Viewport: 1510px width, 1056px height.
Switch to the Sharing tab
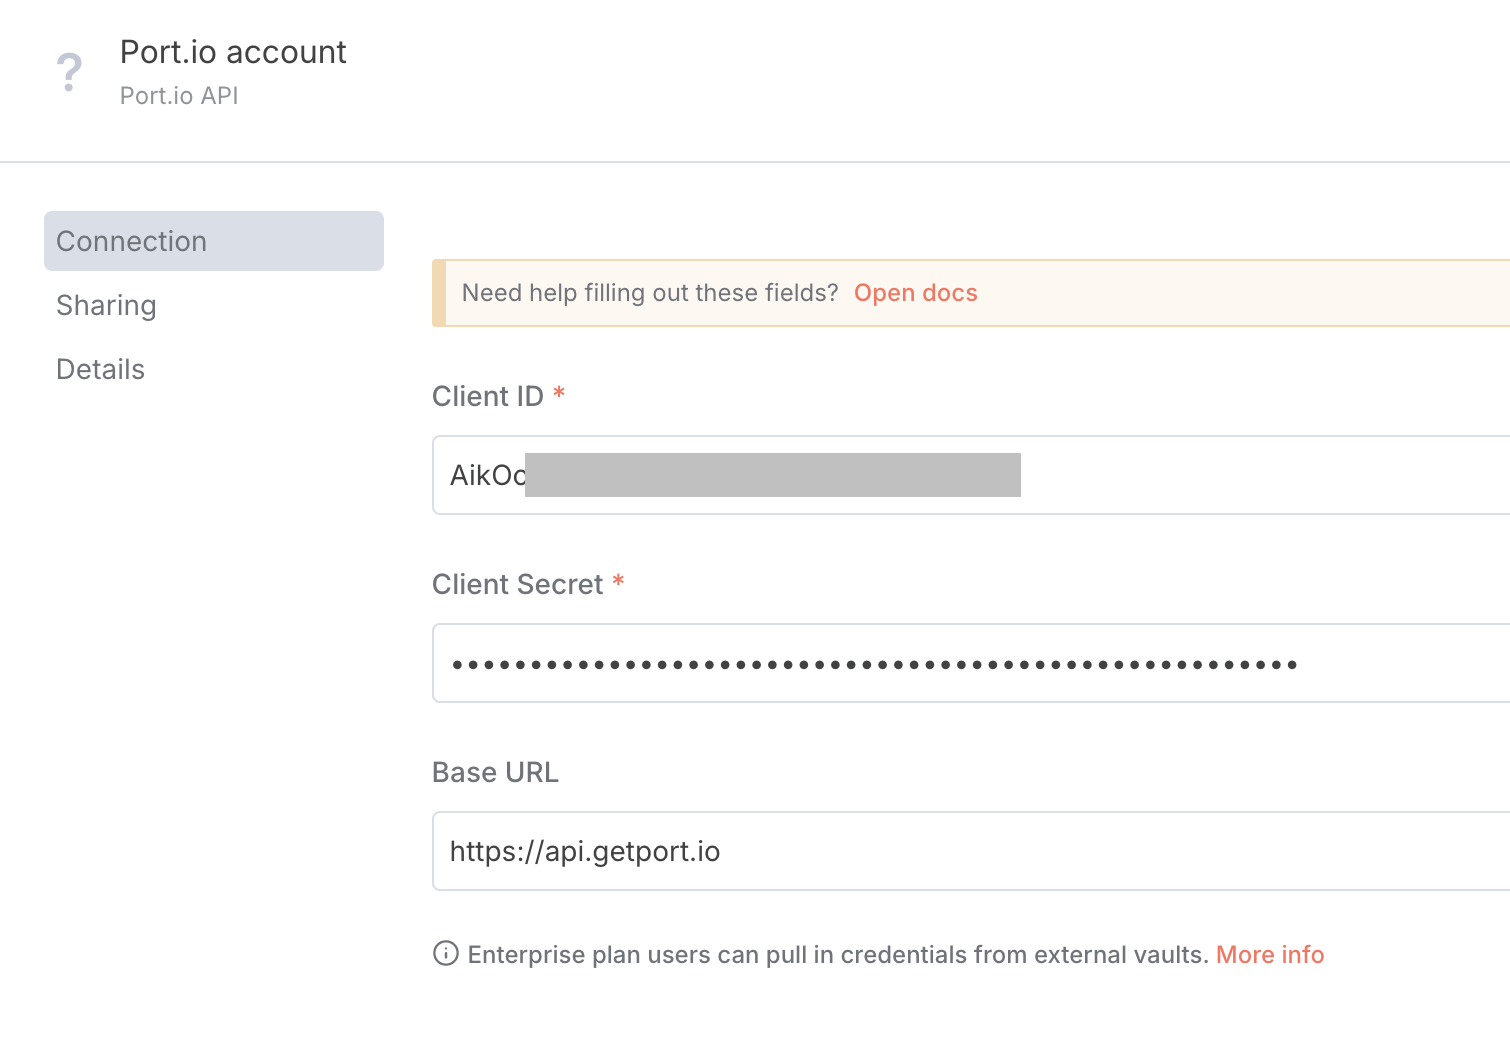click(106, 305)
